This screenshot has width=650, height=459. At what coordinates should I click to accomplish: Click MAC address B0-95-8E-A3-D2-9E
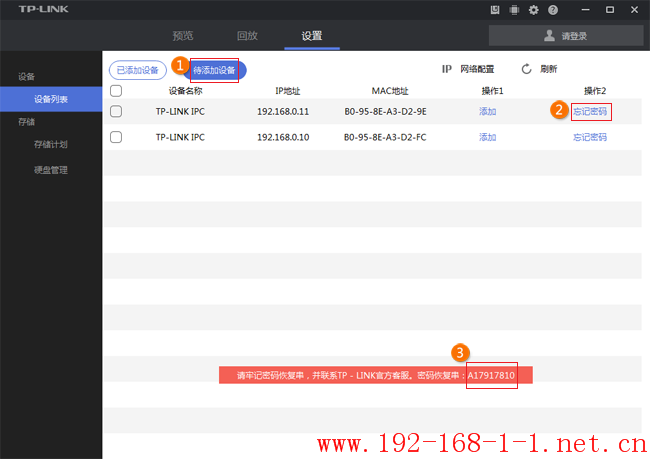(386, 111)
